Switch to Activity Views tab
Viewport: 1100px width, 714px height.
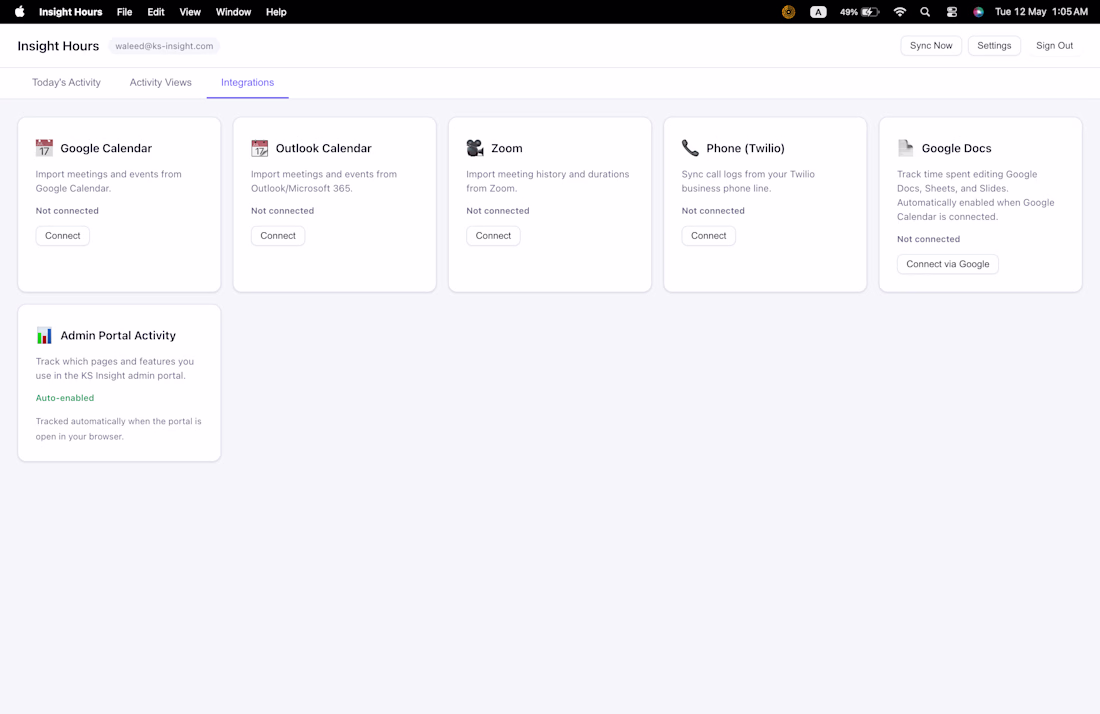pyautogui.click(x=161, y=83)
